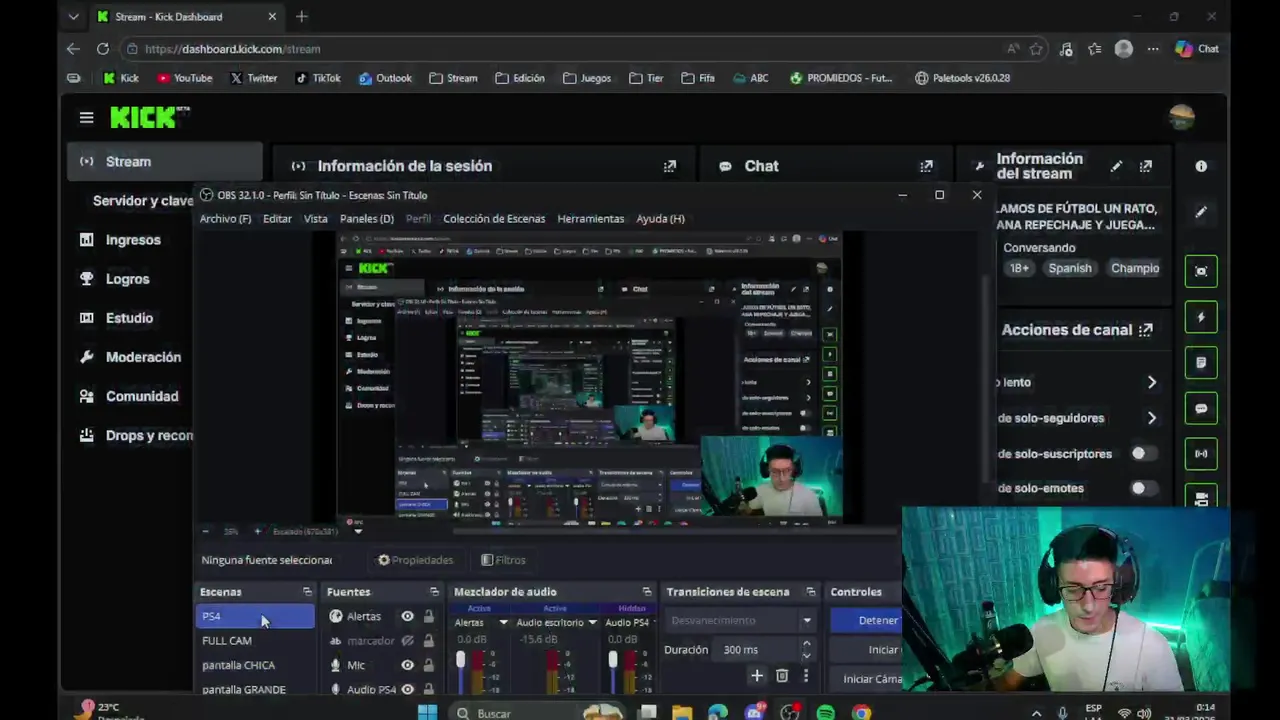Click the capture icon in the right rail

coord(1201,271)
